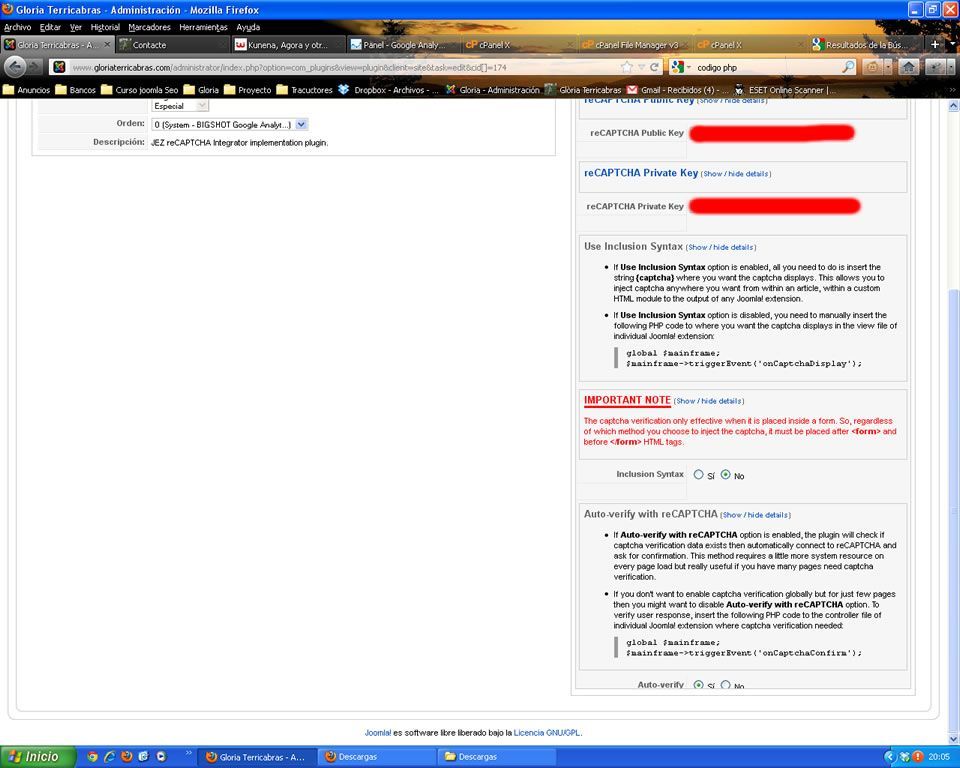The image size is (960, 768).
Task: Switch to Resultados de la Búsqueda tab
Action: tap(864, 45)
